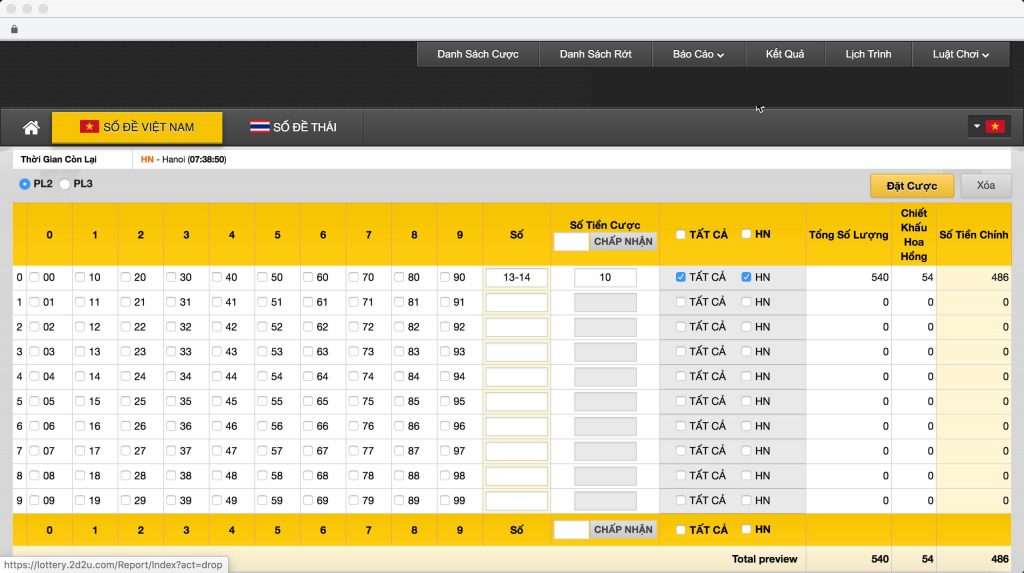Screen dimensions: 1024x573
Task: Open Danh Sách Cược menu item
Action: [x=477, y=54]
